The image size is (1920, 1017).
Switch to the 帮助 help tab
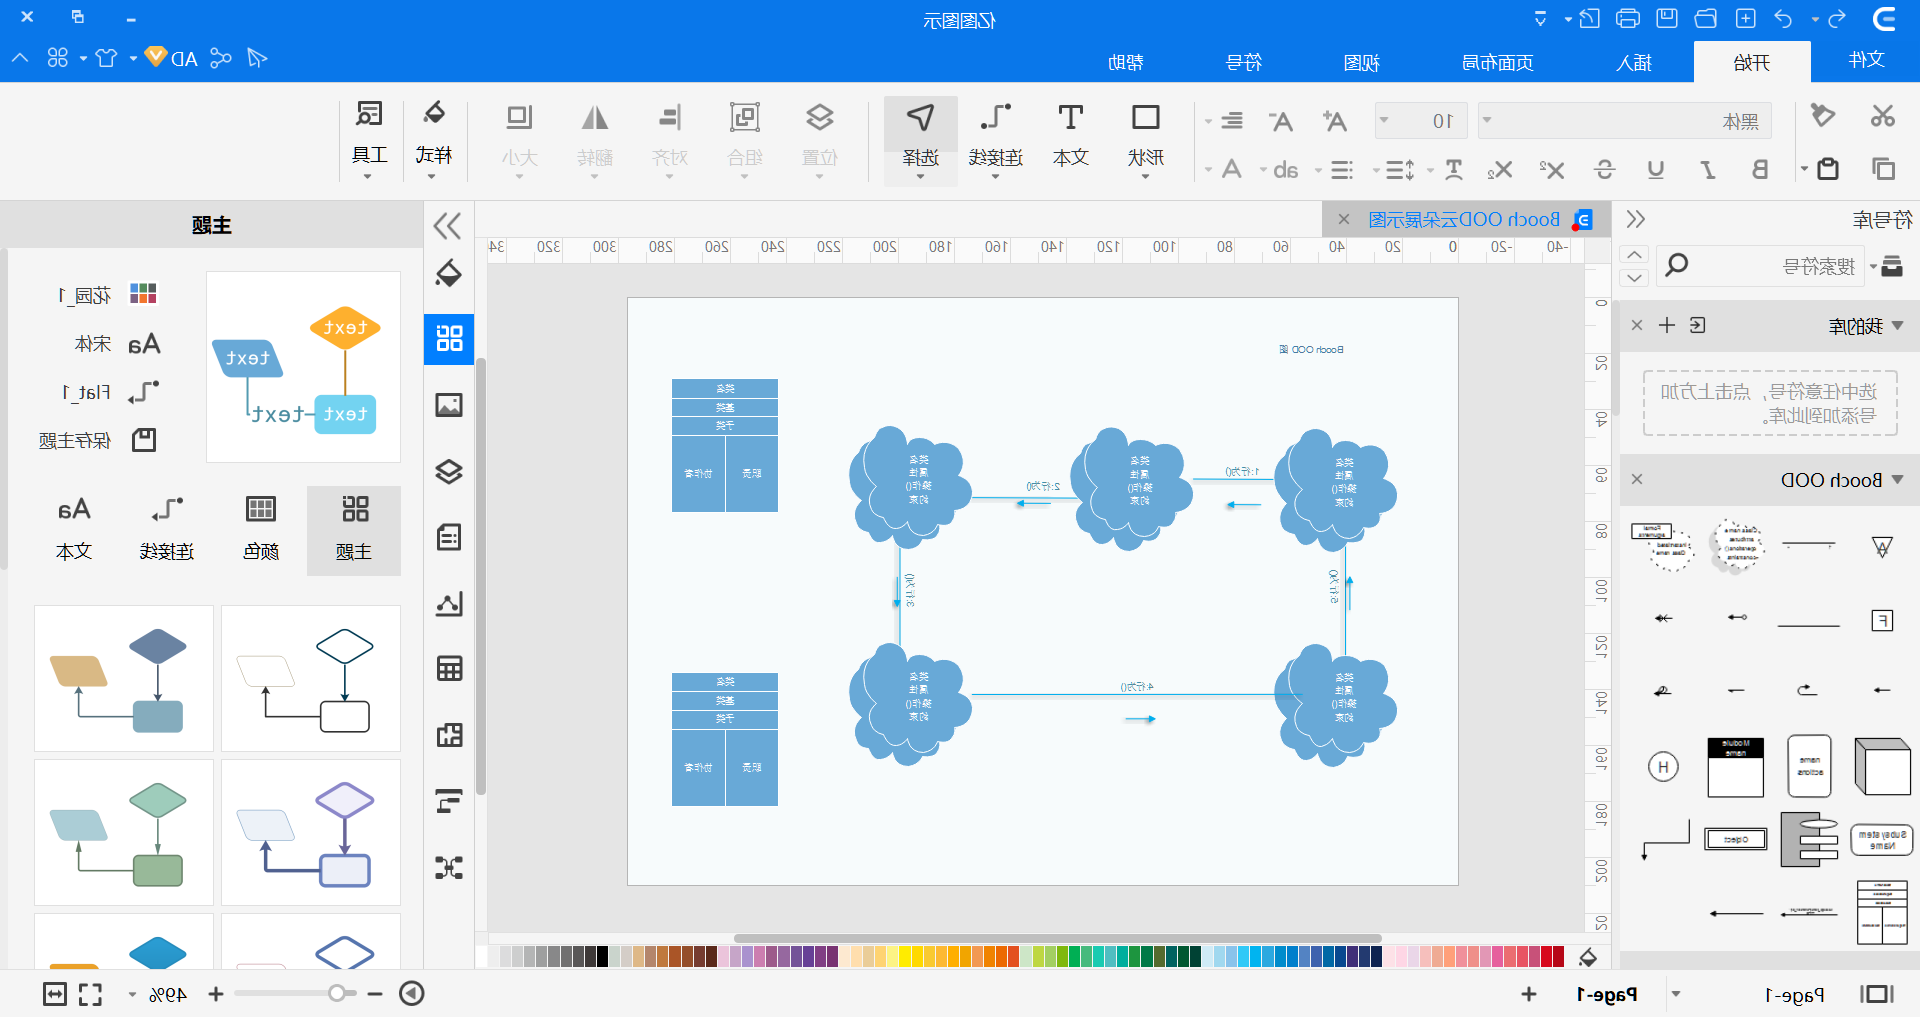tap(1125, 62)
